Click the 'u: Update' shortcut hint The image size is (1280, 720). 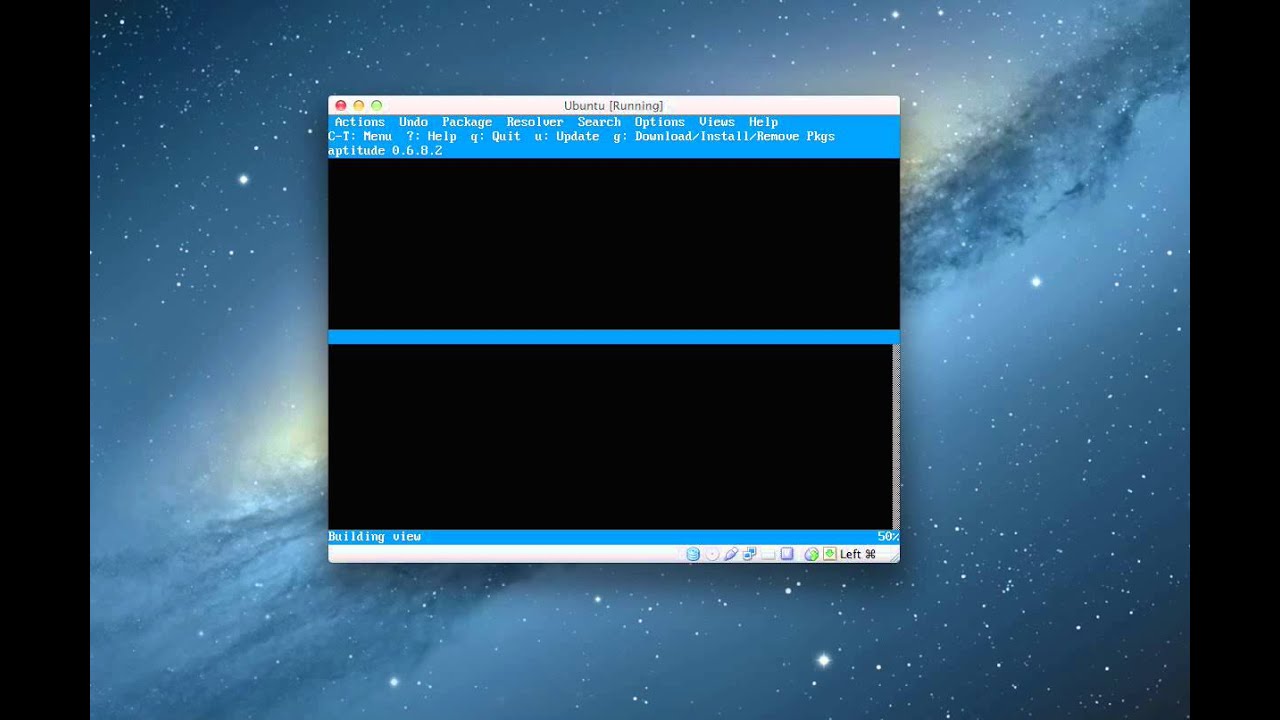(x=567, y=136)
